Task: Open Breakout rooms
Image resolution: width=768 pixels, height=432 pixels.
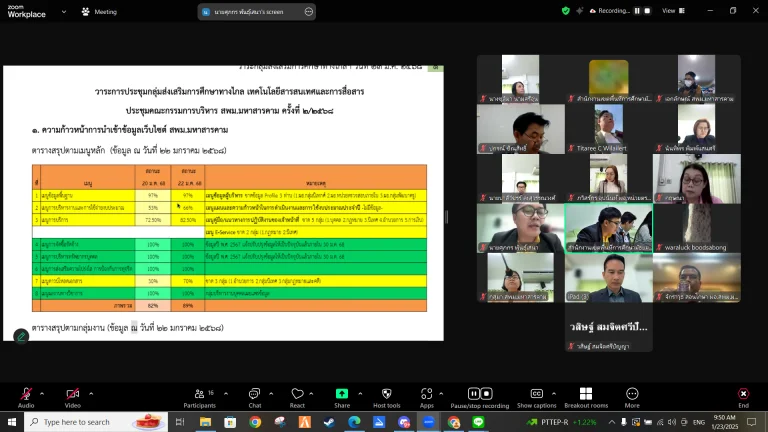Action: pyautogui.click(x=586, y=394)
